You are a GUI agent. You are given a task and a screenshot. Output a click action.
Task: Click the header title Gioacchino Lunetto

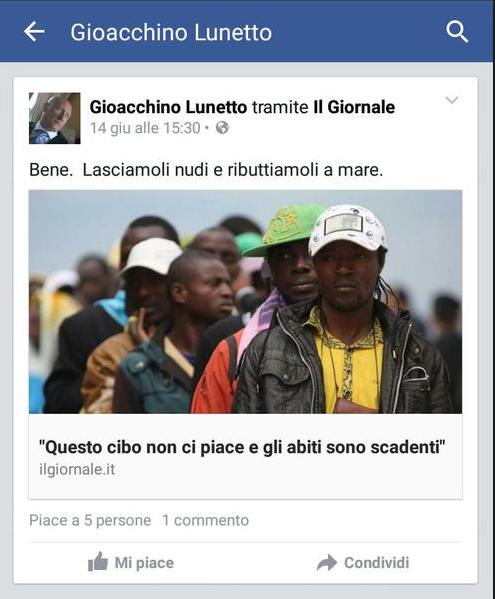point(171,32)
